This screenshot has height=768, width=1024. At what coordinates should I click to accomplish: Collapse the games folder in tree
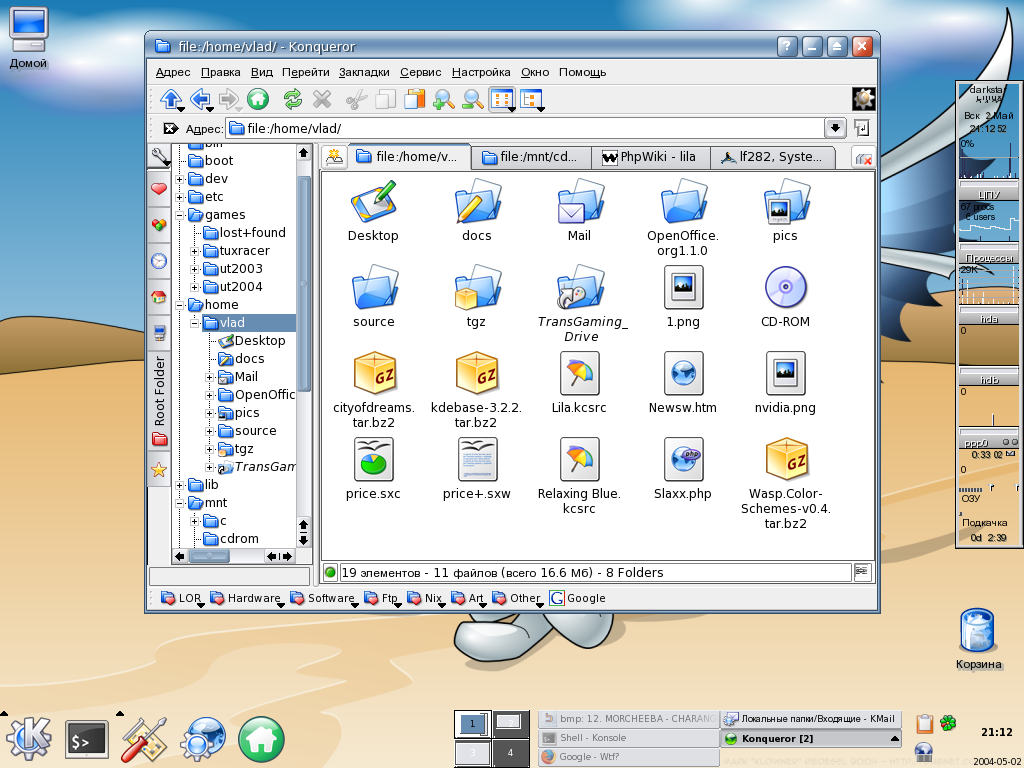click(x=180, y=215)
